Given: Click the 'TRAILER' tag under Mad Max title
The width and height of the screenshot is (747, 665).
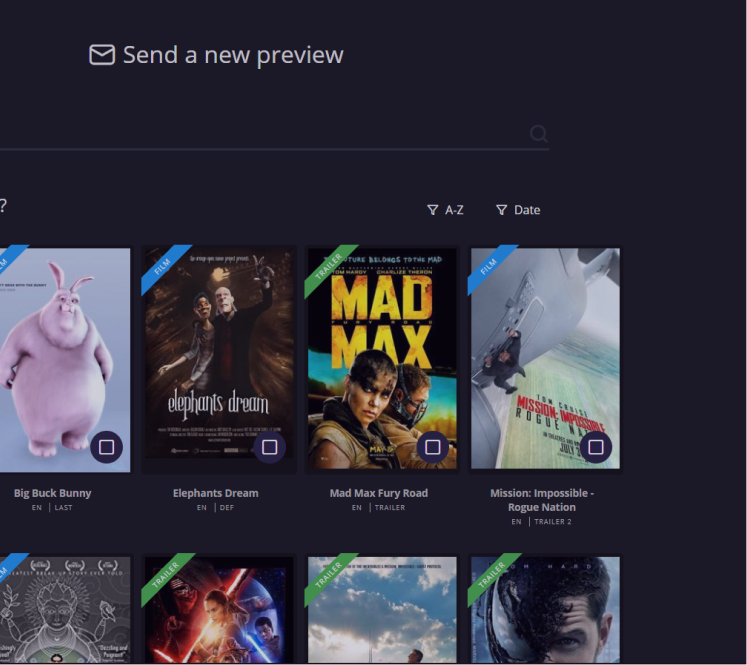Looking at the screenshot, I should coord(390,508).
